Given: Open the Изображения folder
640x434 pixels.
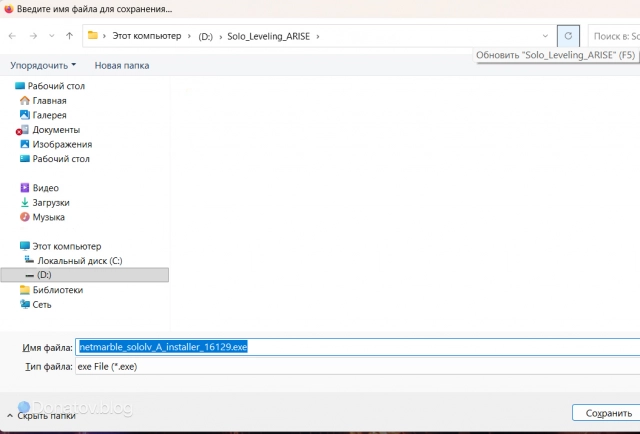Looking at the screenshot, I should [62, 144].
